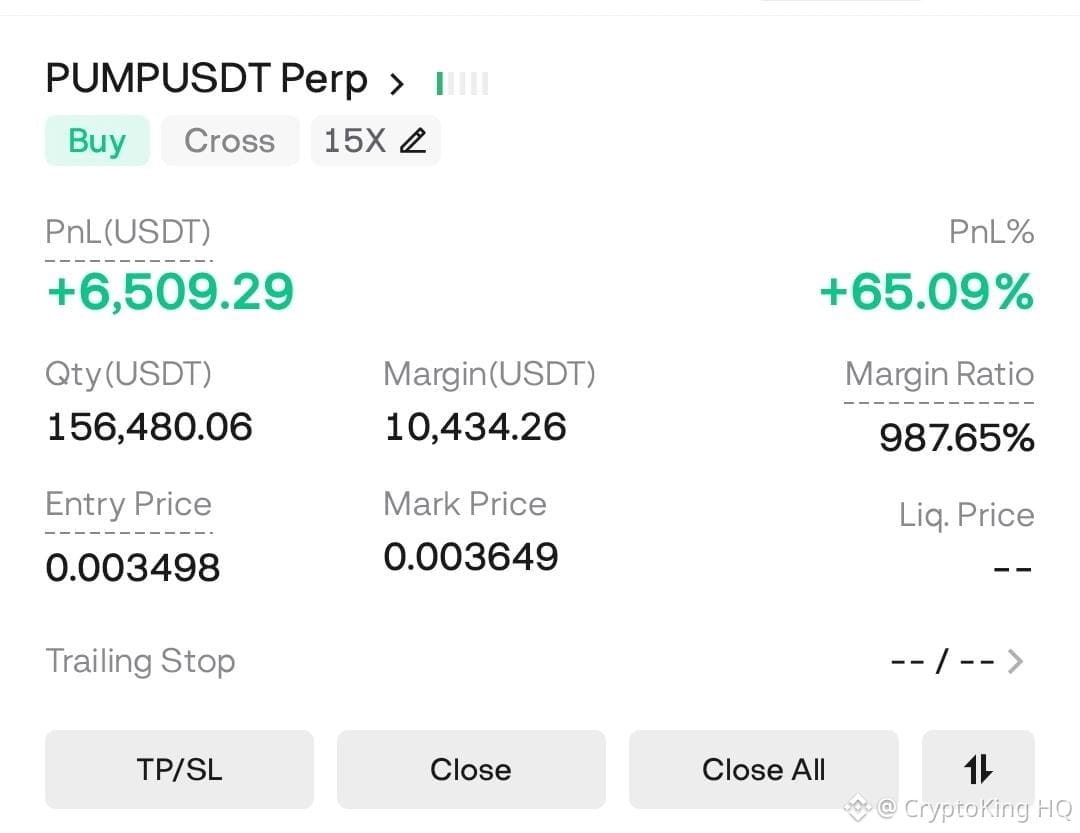Tap the underlined PnL(USDT) label
The image size is (1080, 833).
[x=128, y=232]
